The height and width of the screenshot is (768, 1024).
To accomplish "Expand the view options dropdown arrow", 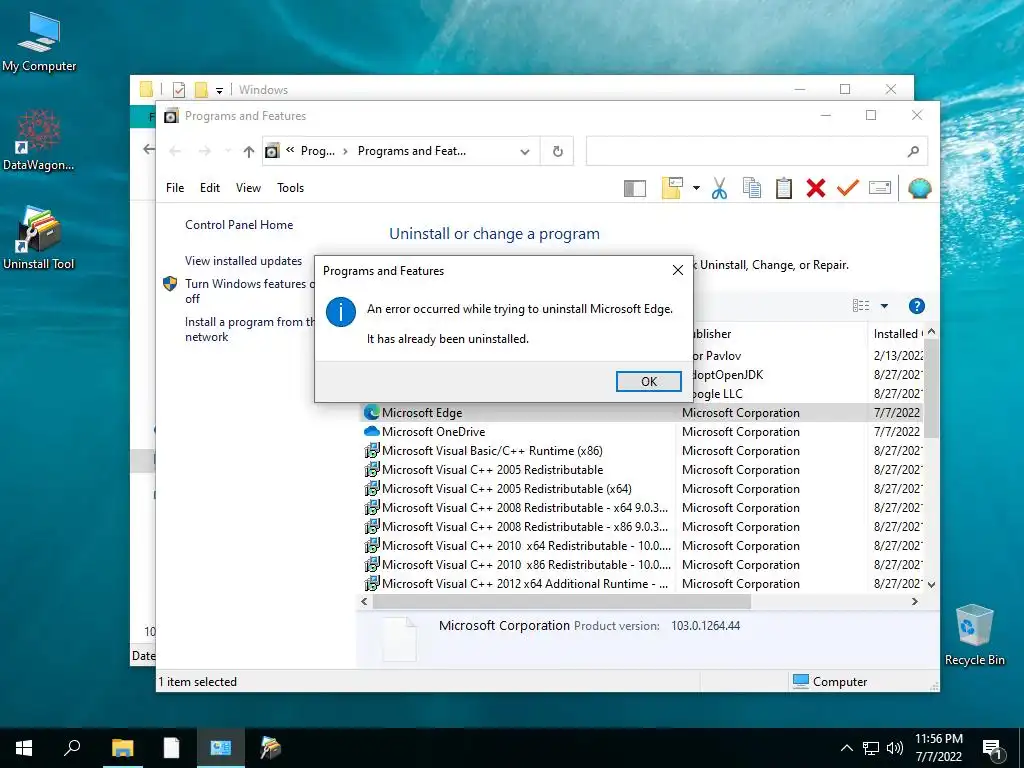I will pyautogui.click(x=884, y=306).
